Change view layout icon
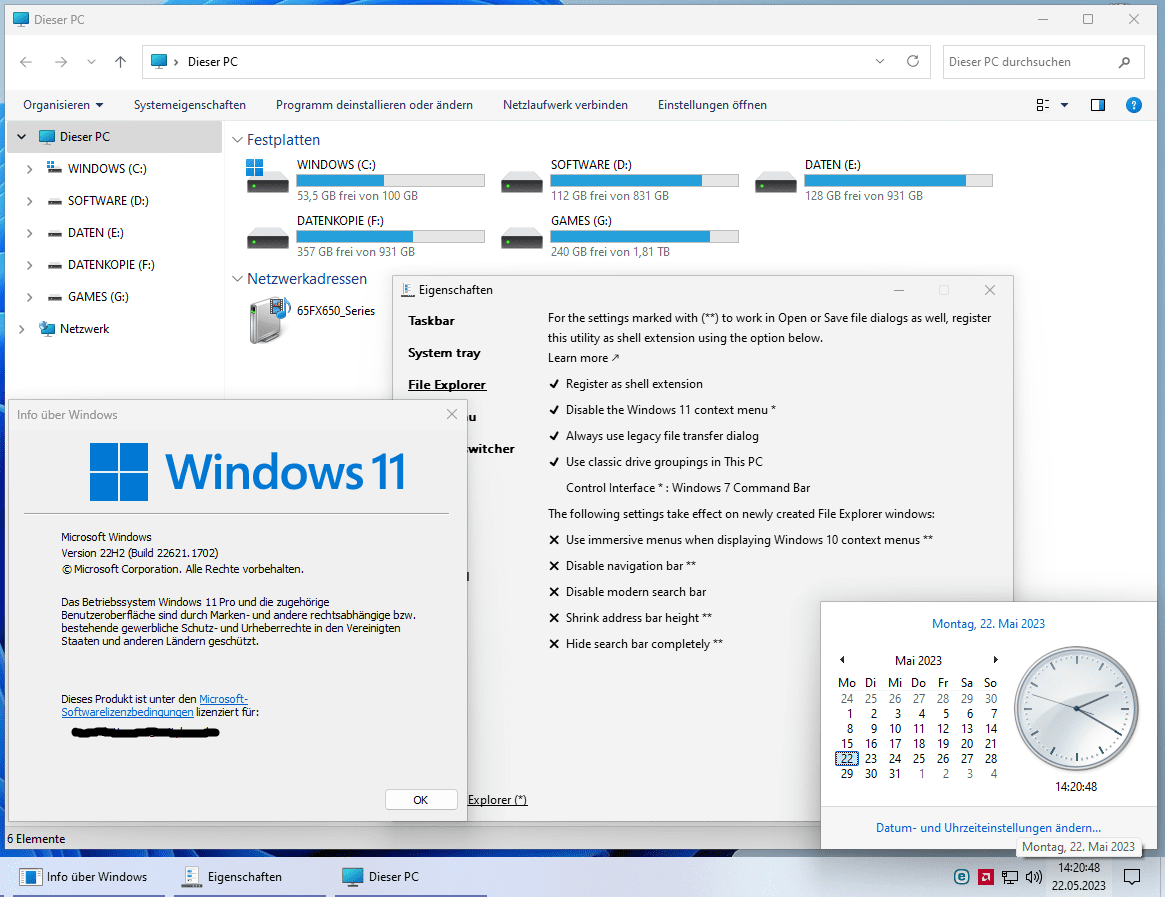Screen dimensions: 1165x897 pos(1043,105)
